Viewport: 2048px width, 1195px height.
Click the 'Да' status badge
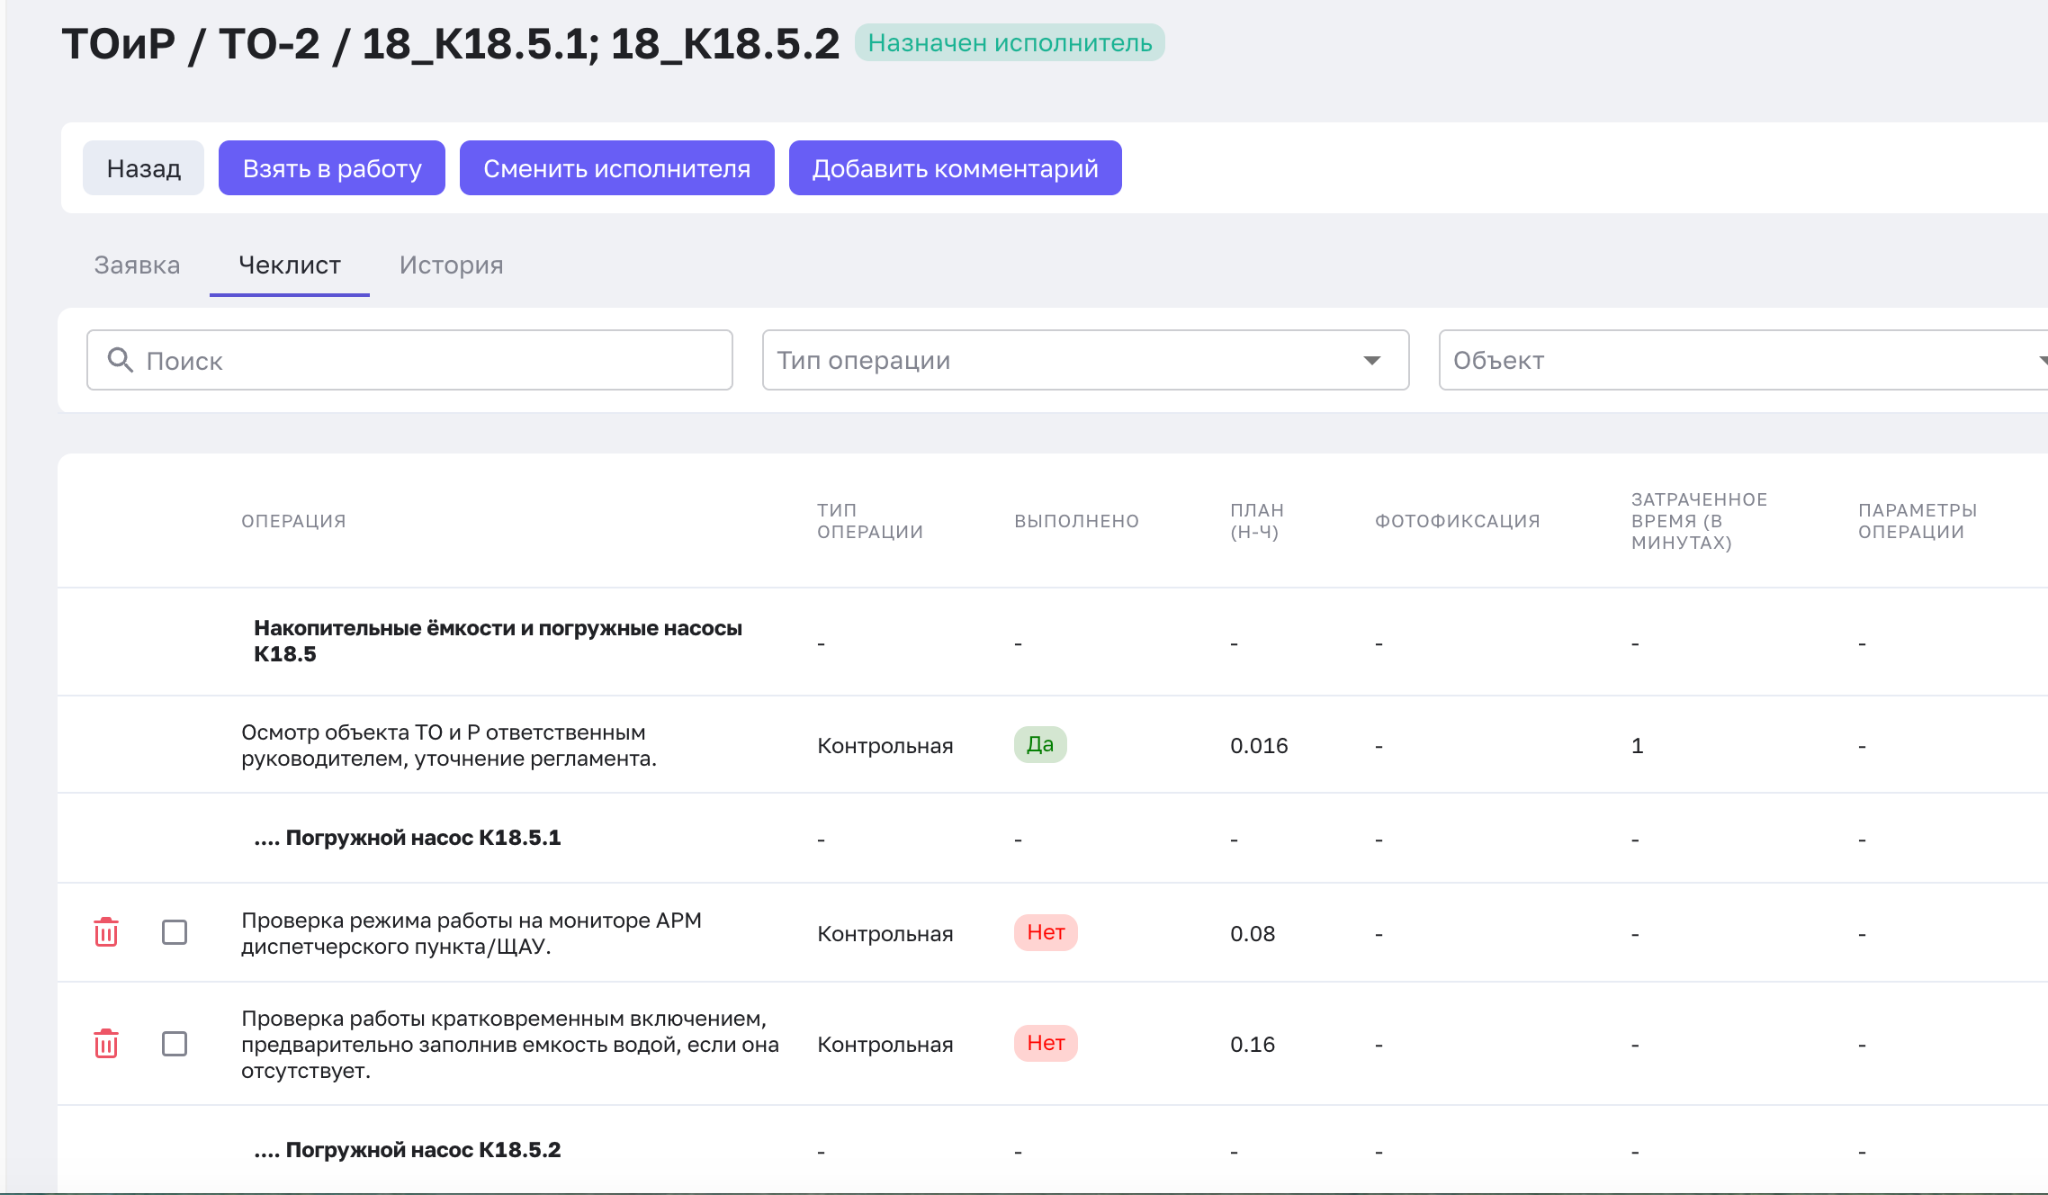(x=1040, y=744)
